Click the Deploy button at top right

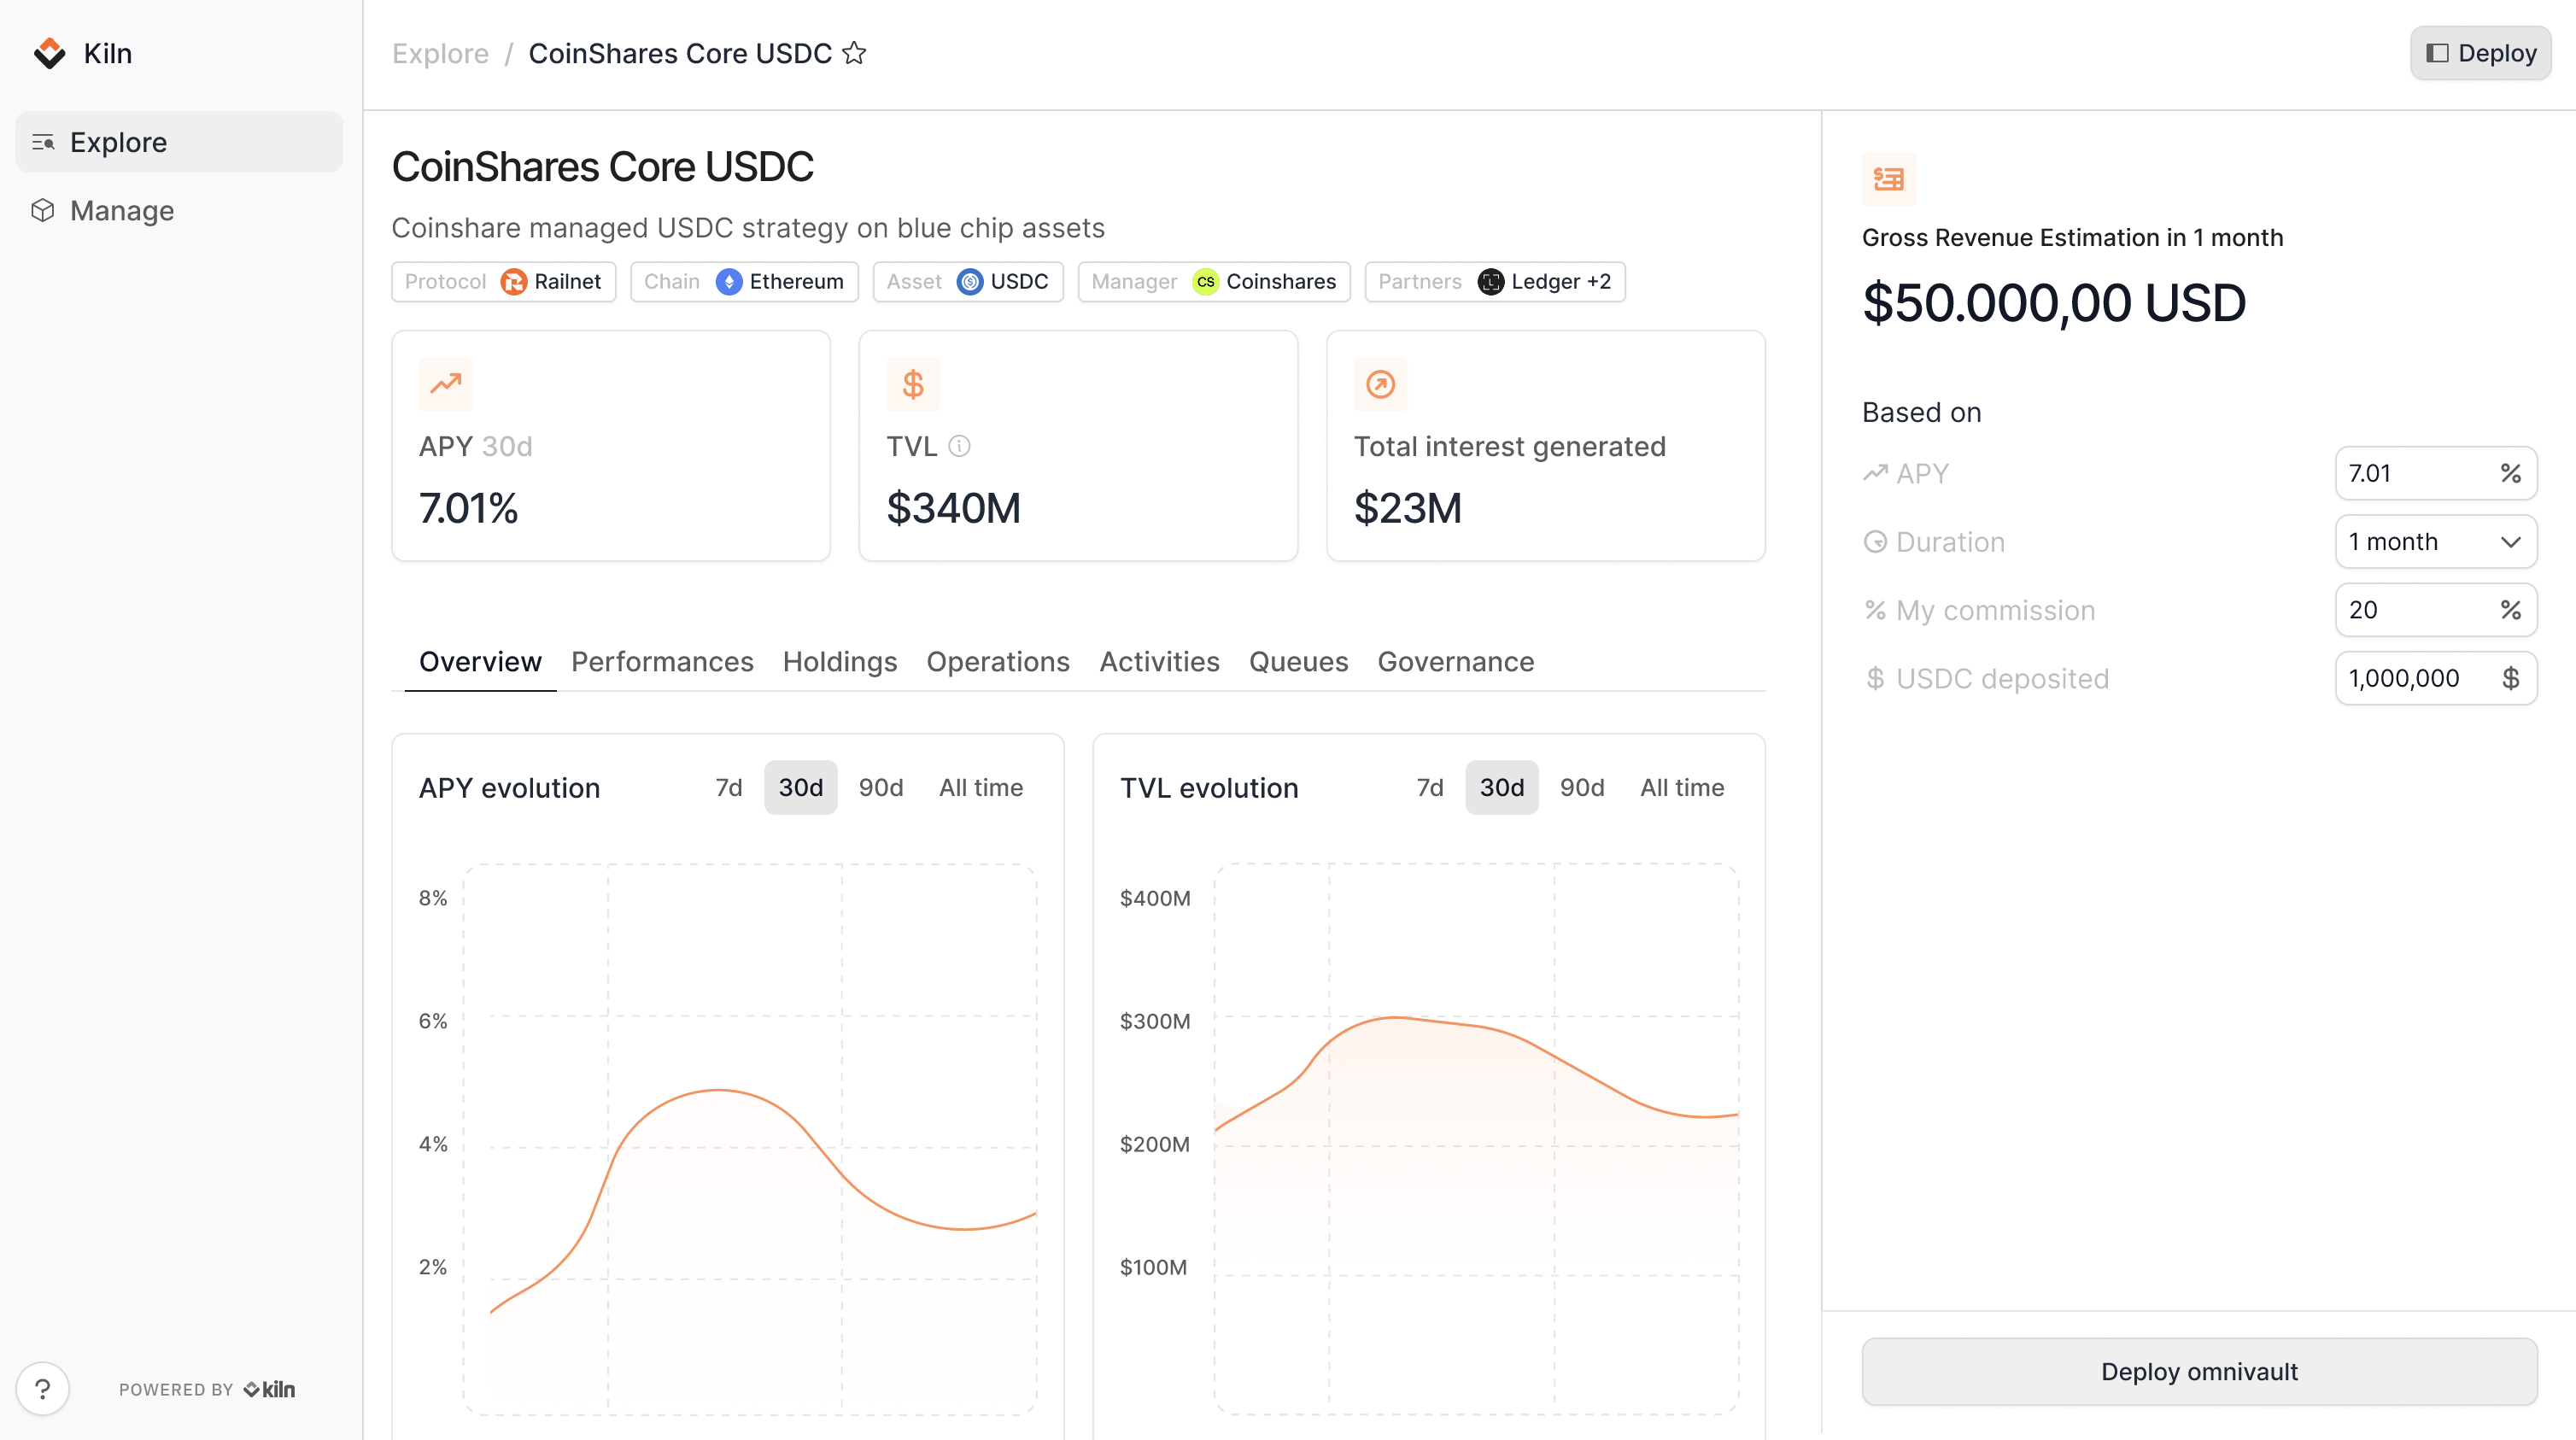[x=2479, y=52]
